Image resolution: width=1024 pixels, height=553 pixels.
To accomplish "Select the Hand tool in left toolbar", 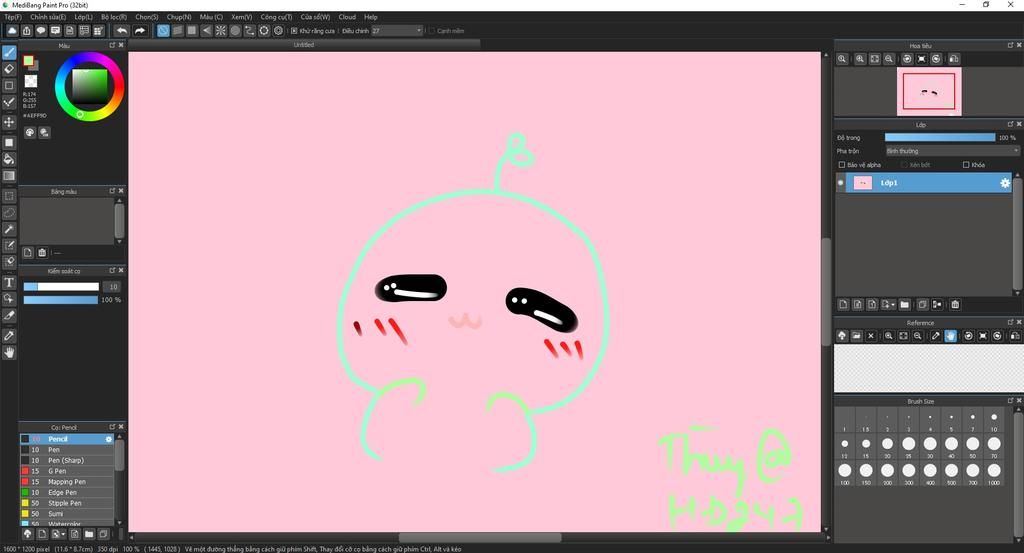I will [x=9, y=353].
